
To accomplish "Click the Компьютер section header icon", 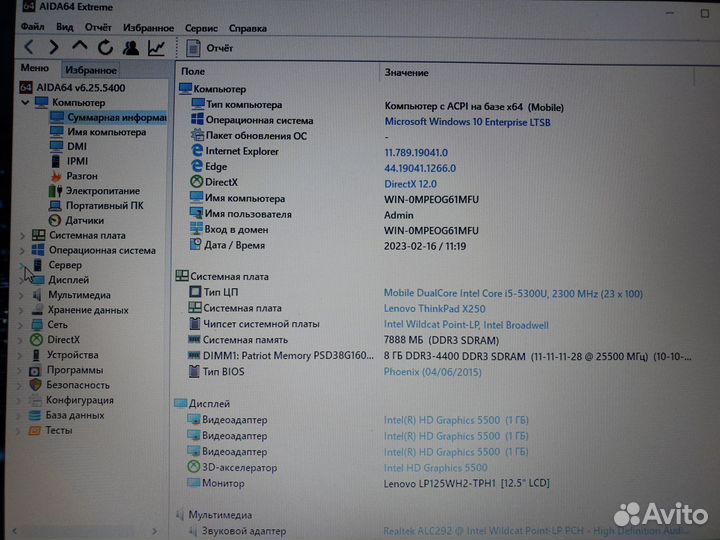I will click(185, 88).
